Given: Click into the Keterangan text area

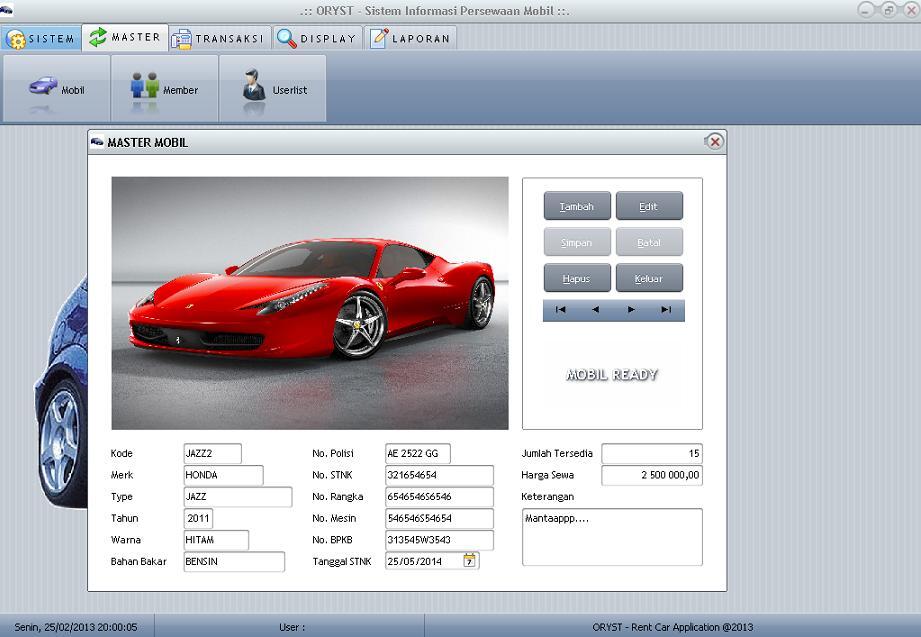Looking at the screenshot, I should click(611, 536).
